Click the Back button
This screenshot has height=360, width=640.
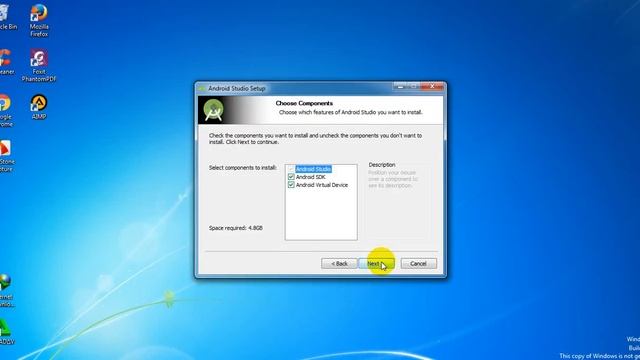click(339, 264)
